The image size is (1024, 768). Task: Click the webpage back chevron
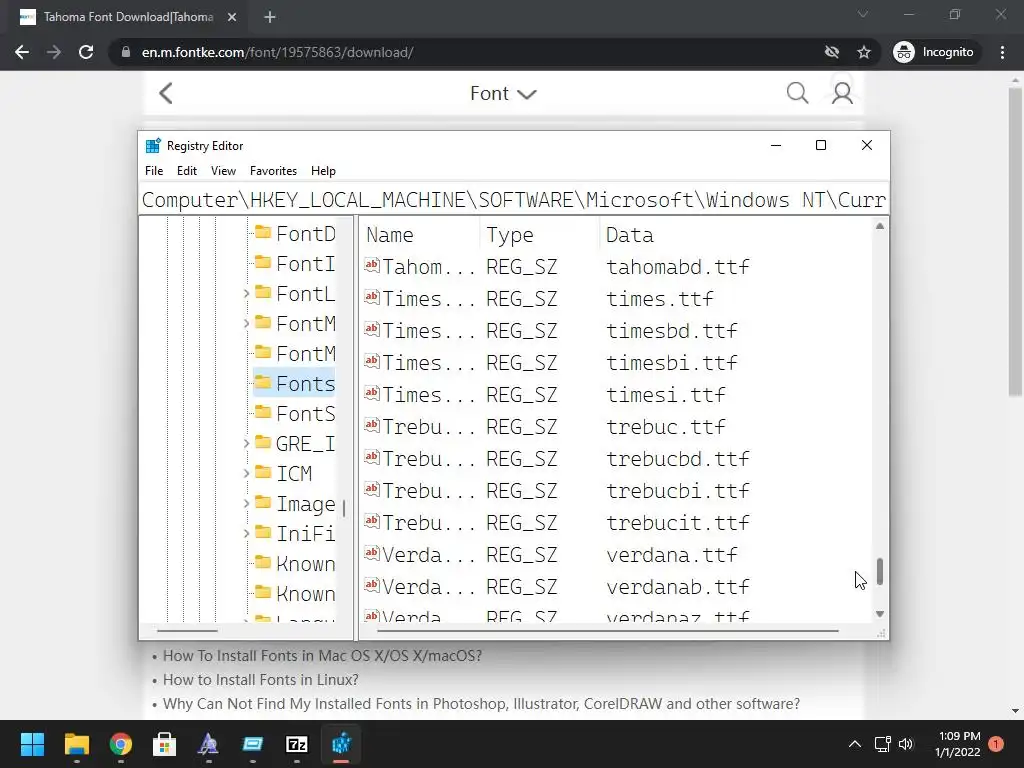[166, 93]
